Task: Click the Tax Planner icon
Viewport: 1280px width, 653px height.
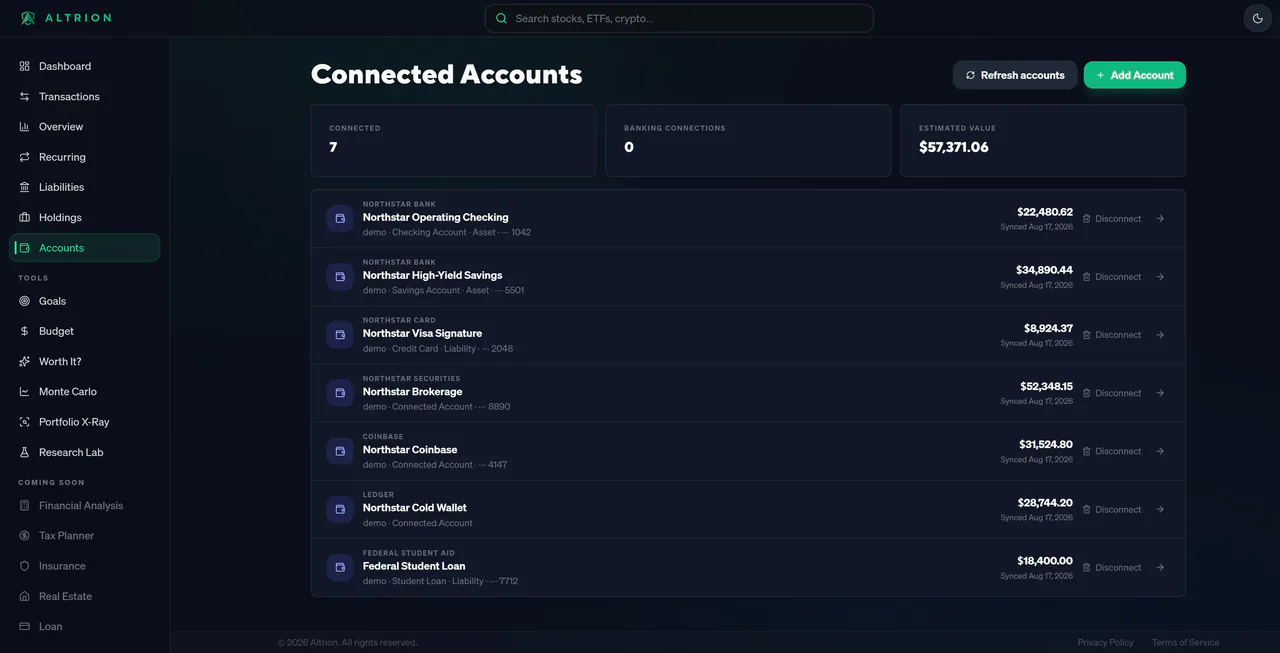Action: [25, 535]
